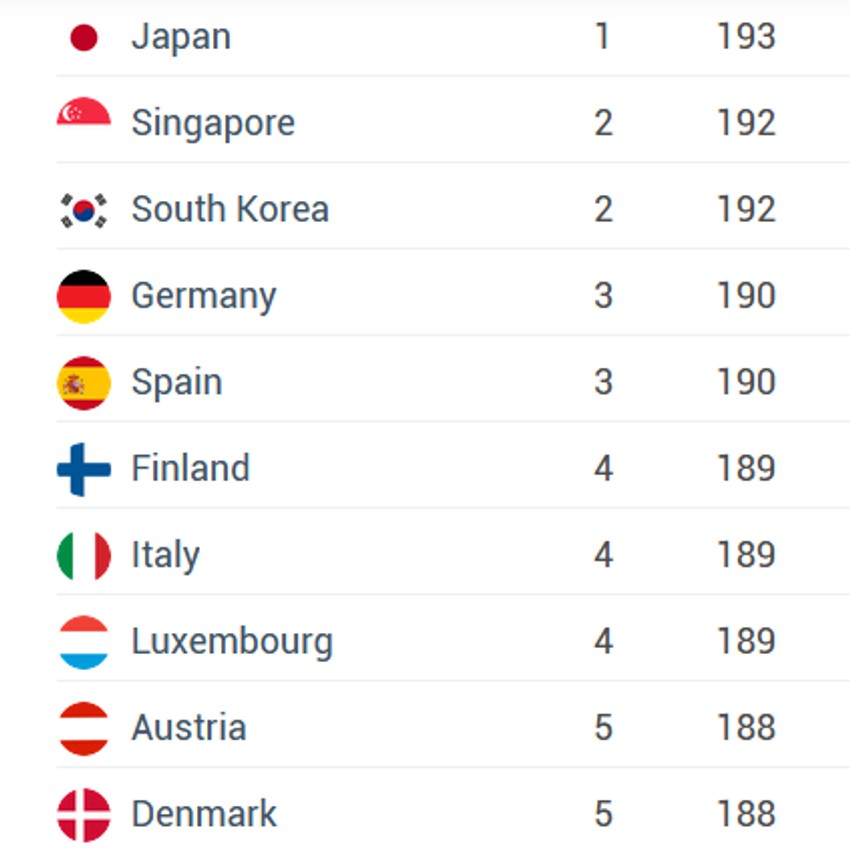Click Finland's rank number 4
This screenshot has height=852, width=850.
603,469
